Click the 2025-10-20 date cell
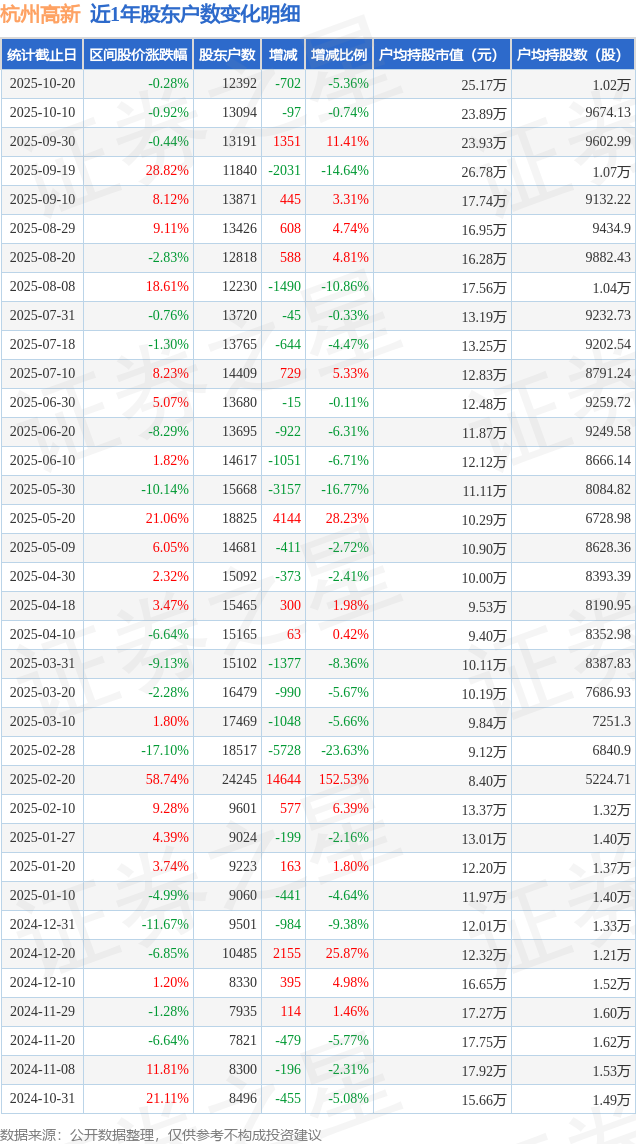636x1144 pixels. (x=42, y=84)
